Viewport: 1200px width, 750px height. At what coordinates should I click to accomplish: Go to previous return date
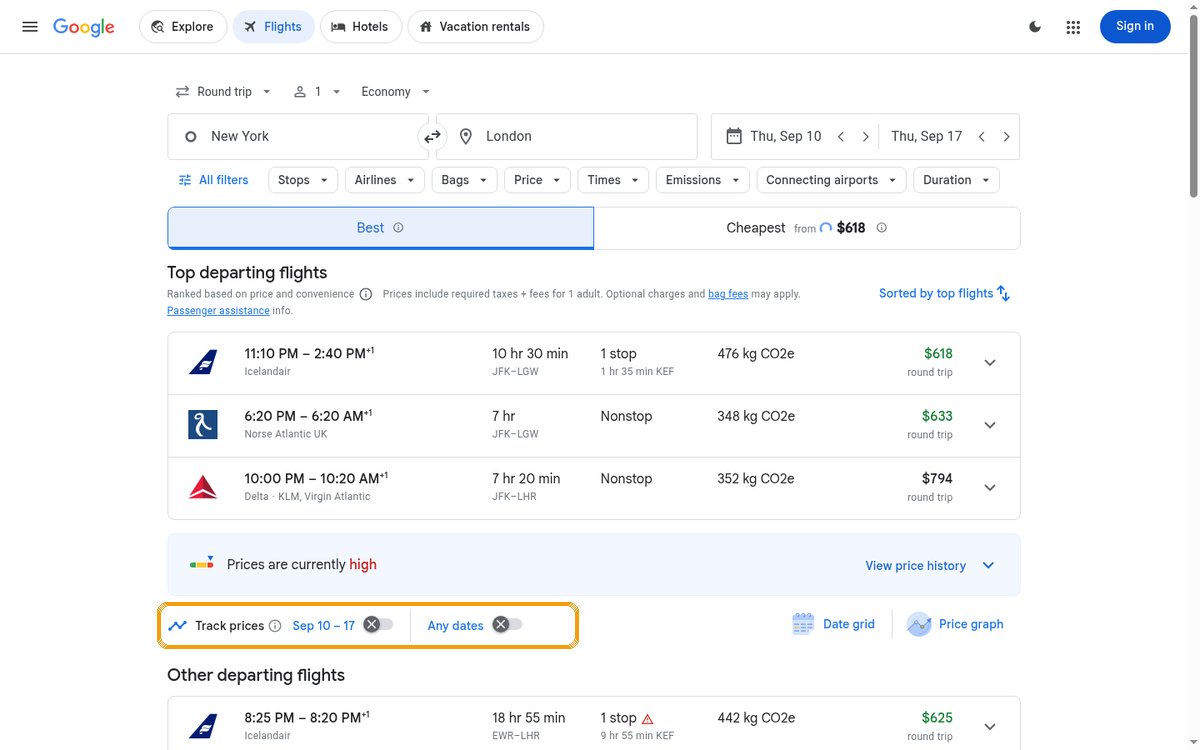pos(982,137)
